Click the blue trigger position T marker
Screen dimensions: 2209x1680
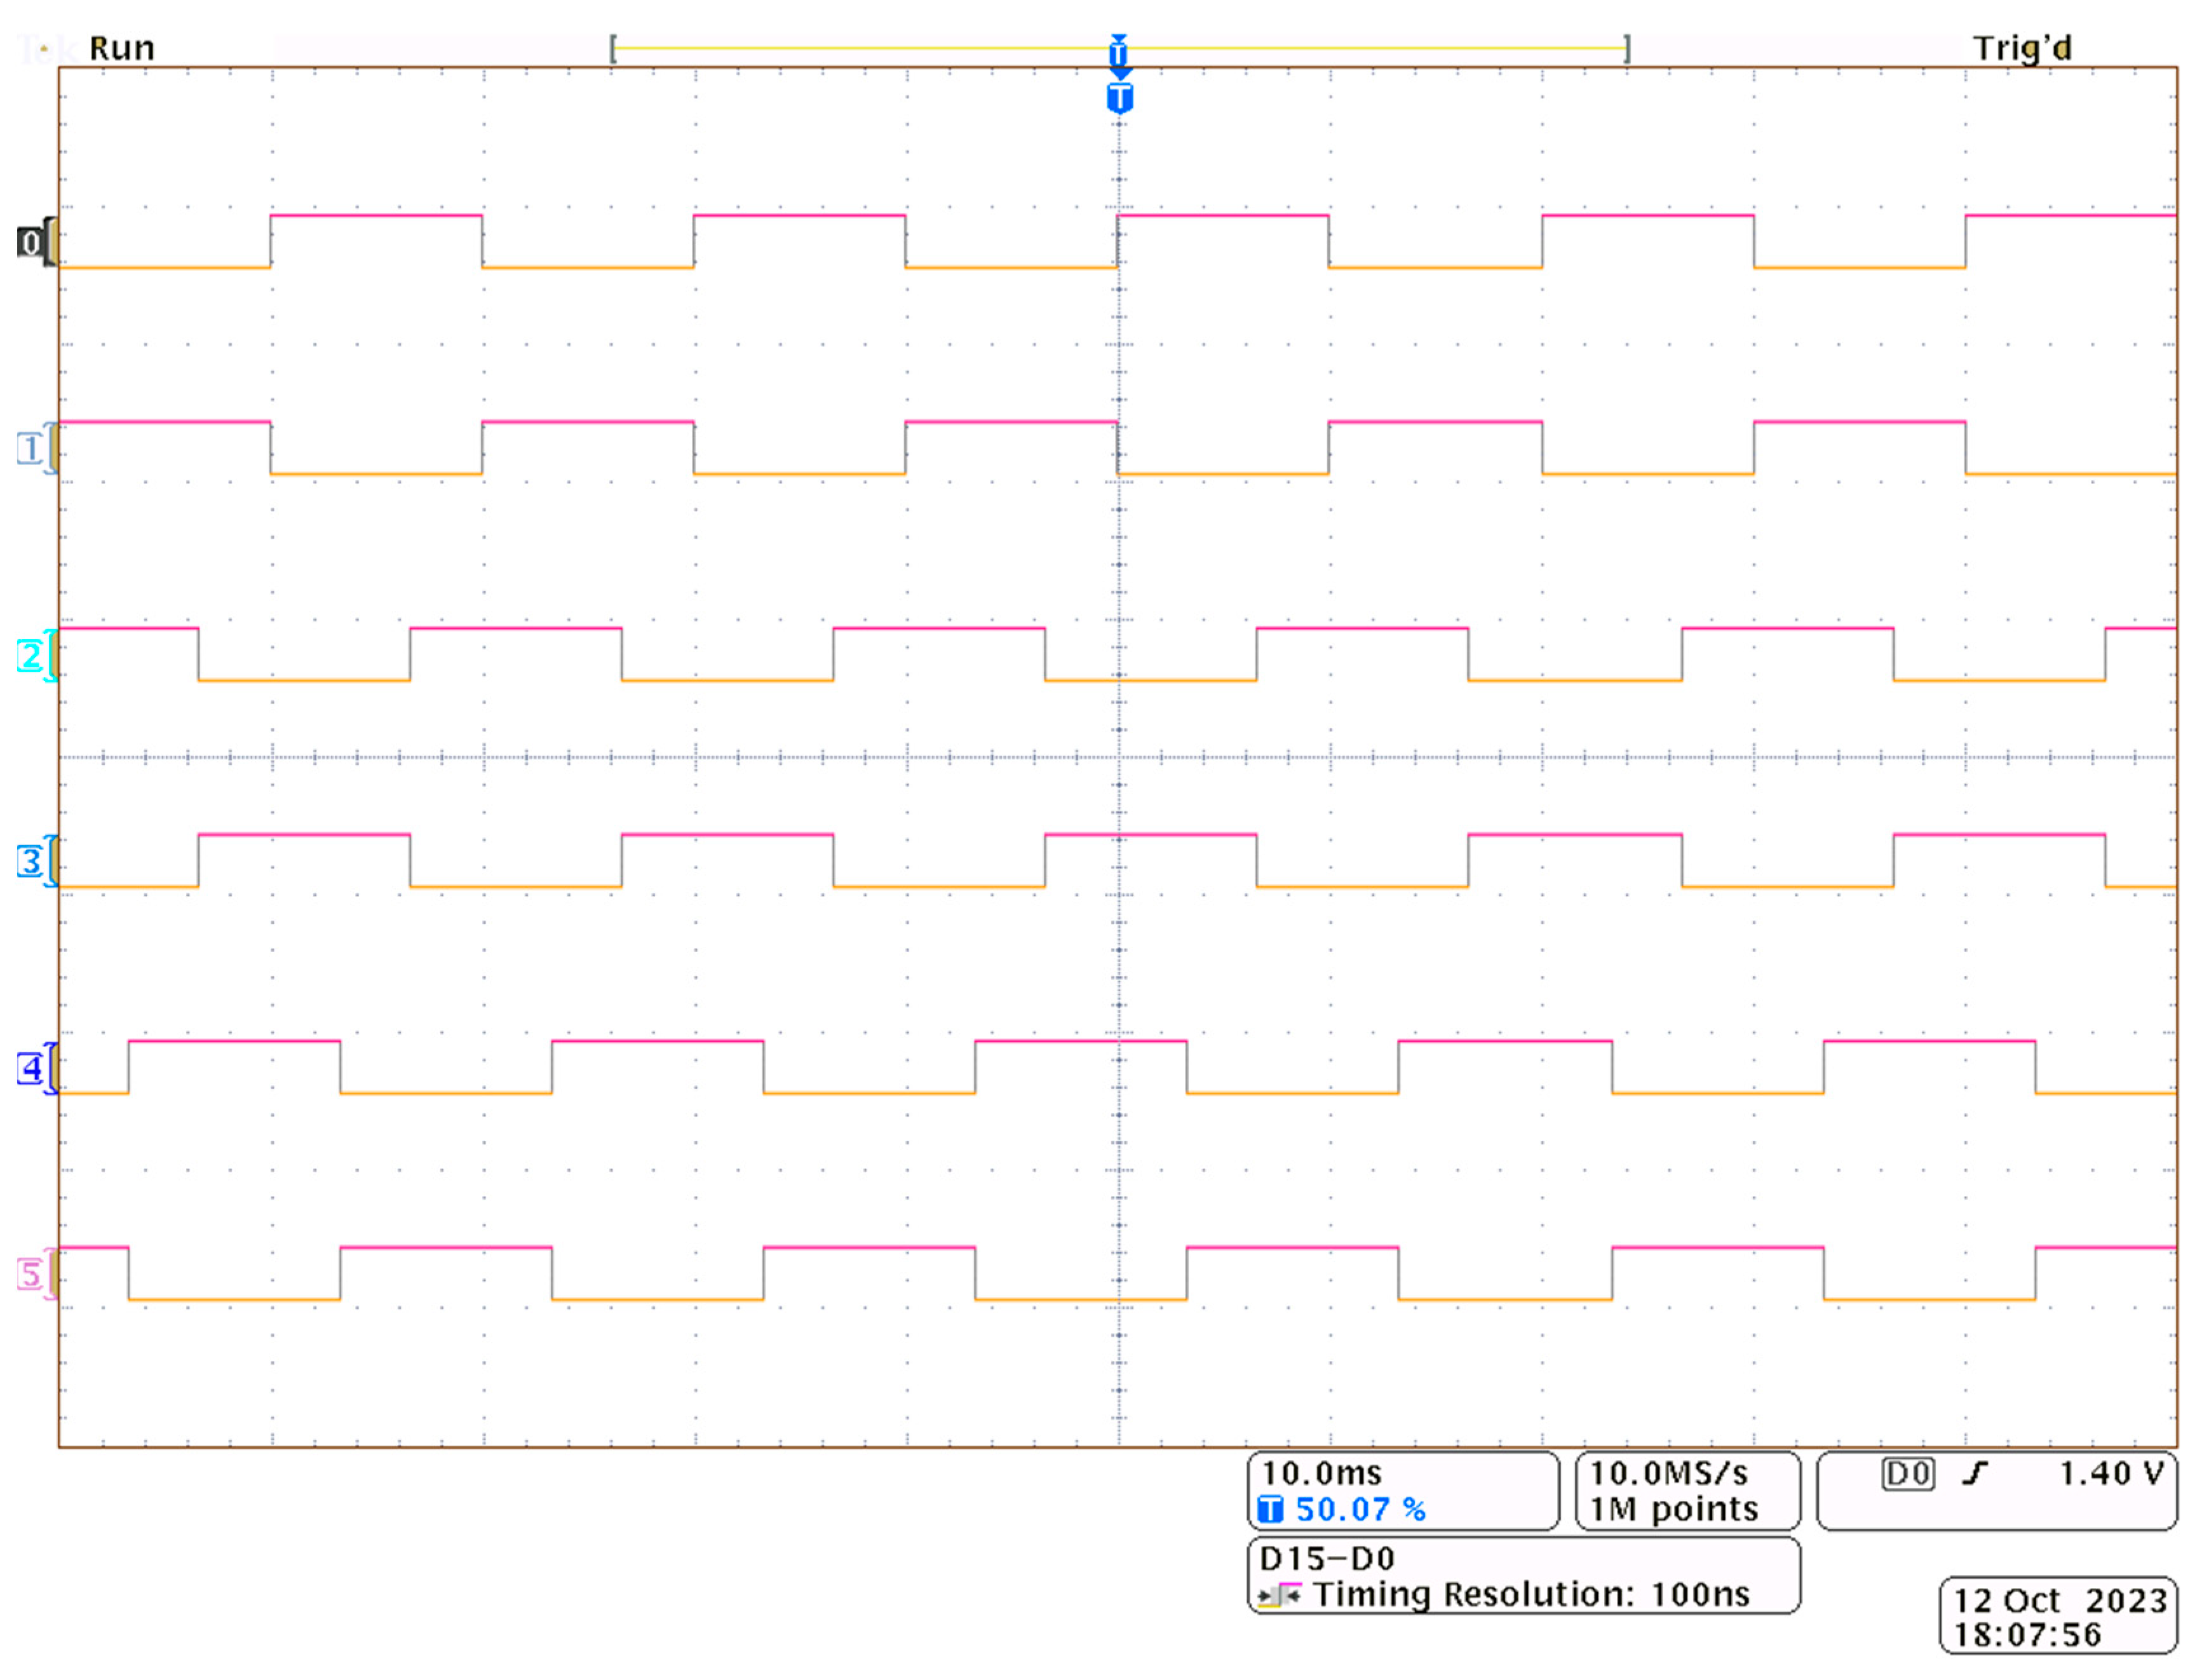click(1119, 99)
